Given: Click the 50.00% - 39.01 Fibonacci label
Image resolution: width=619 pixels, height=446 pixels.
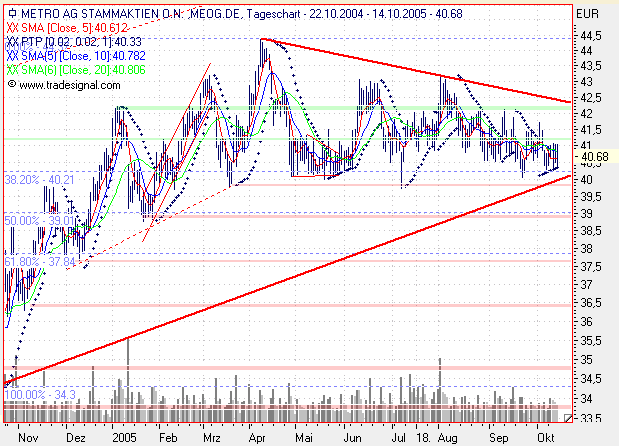Looking at the screenshot, I should (39, 220).
